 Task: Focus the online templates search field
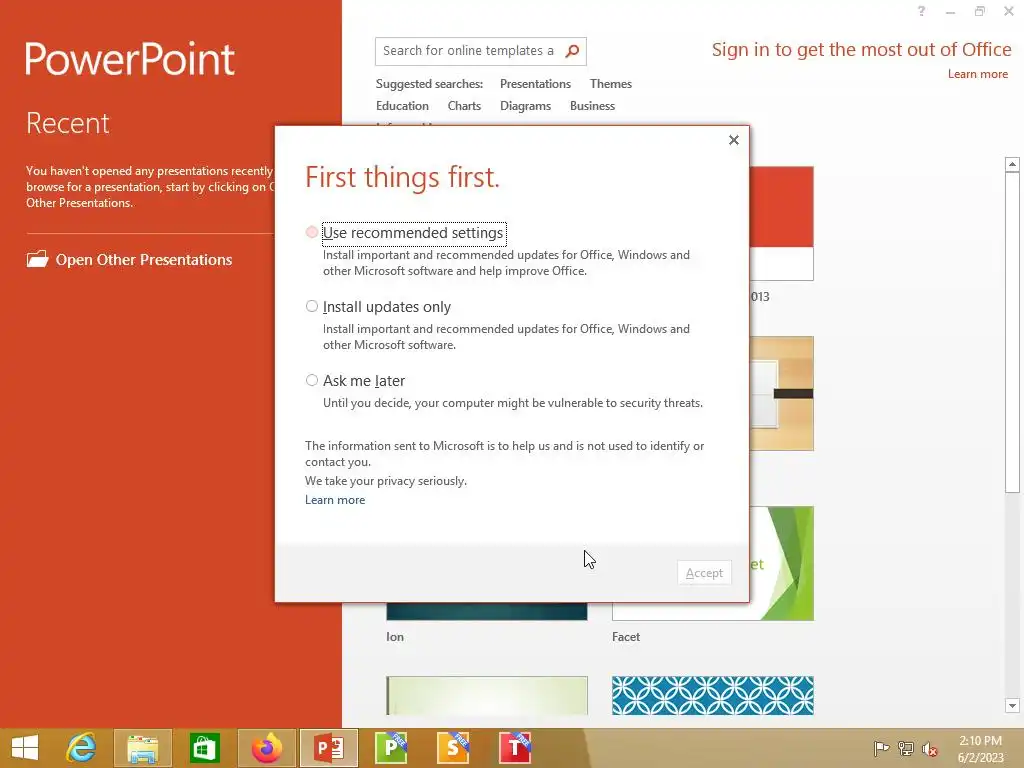pyautogui.click(x=469, y=51)
